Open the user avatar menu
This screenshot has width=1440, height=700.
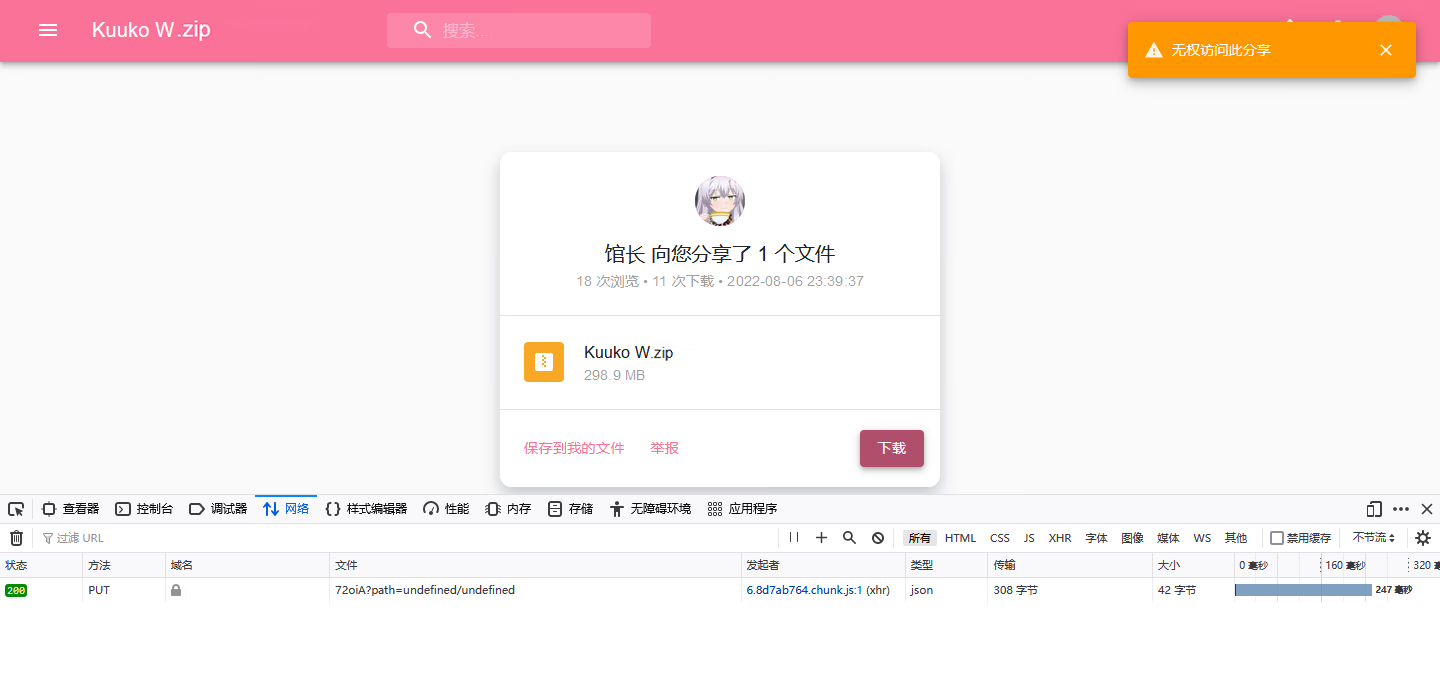(1388, 27)
